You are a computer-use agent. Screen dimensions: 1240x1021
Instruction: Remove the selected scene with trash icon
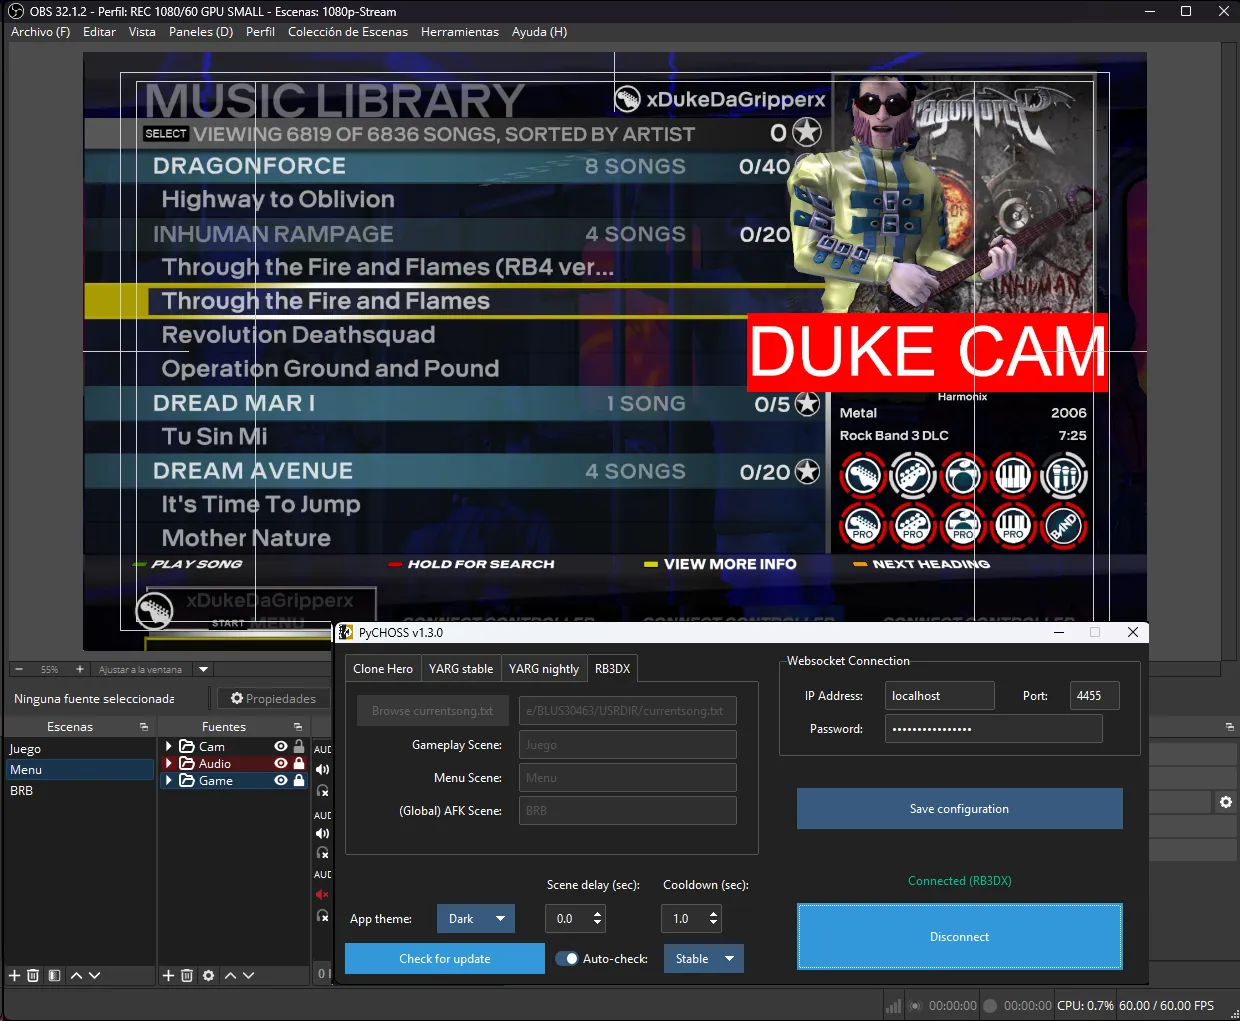(33, 975)
